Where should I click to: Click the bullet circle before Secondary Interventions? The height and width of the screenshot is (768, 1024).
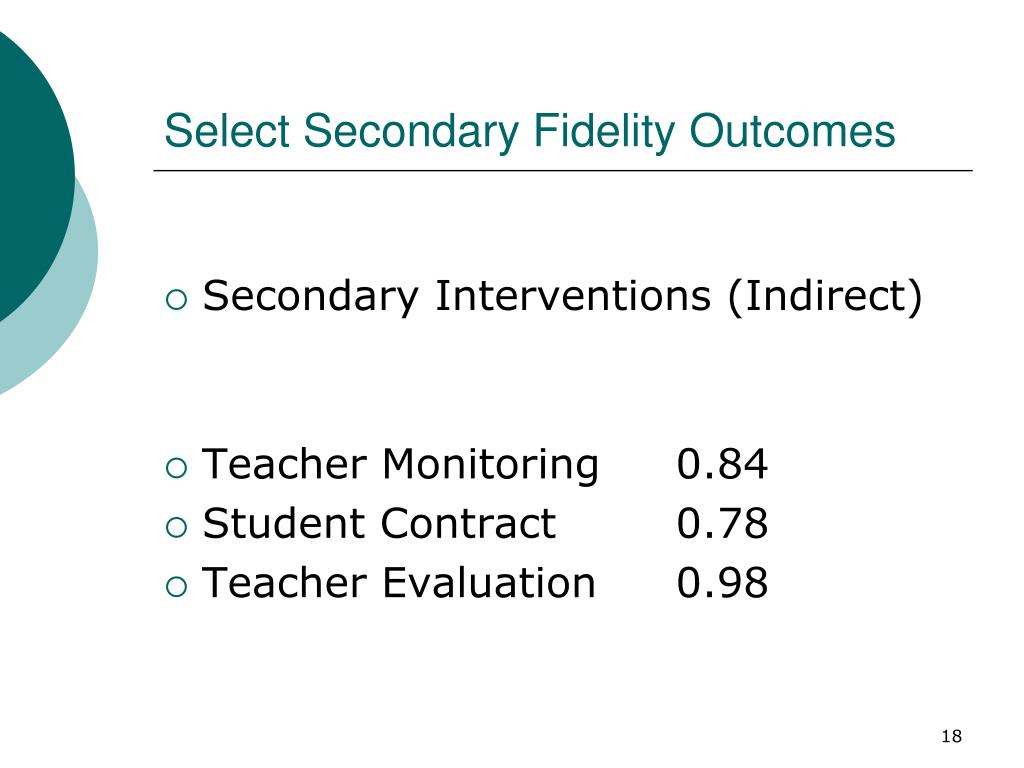[x=176, y=300]
